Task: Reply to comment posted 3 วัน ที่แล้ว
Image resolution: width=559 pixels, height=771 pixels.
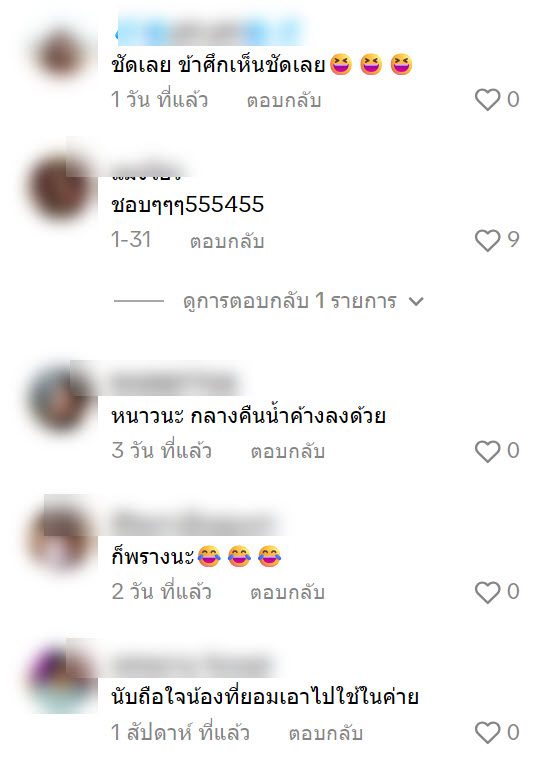Action: (x=288, y=451)
